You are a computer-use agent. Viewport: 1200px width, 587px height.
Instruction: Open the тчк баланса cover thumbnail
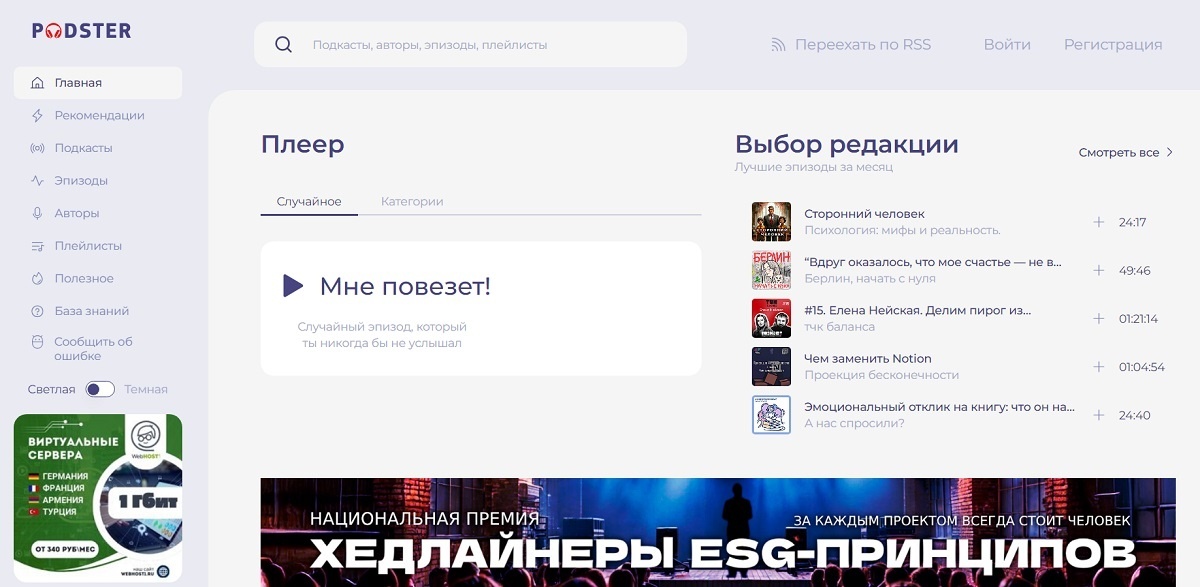(x=771, y=318)
